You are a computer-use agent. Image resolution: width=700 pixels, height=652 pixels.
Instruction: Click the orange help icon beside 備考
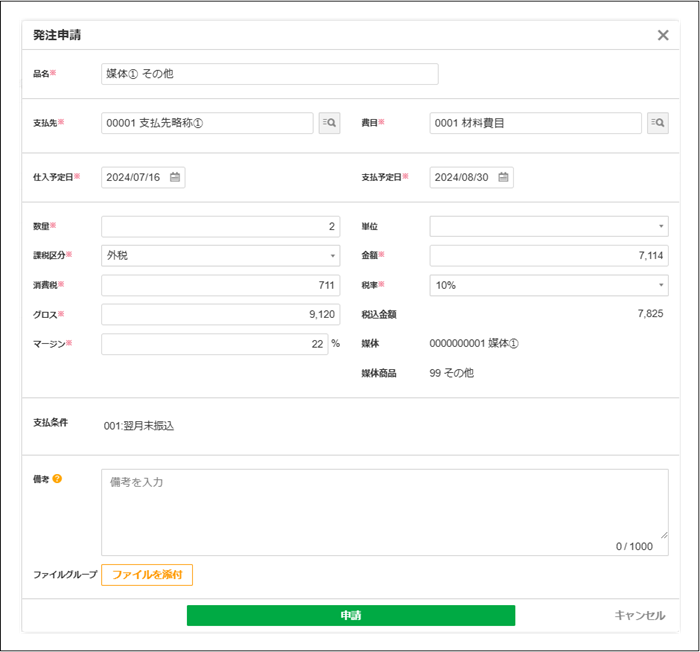(x=57, y=479)
